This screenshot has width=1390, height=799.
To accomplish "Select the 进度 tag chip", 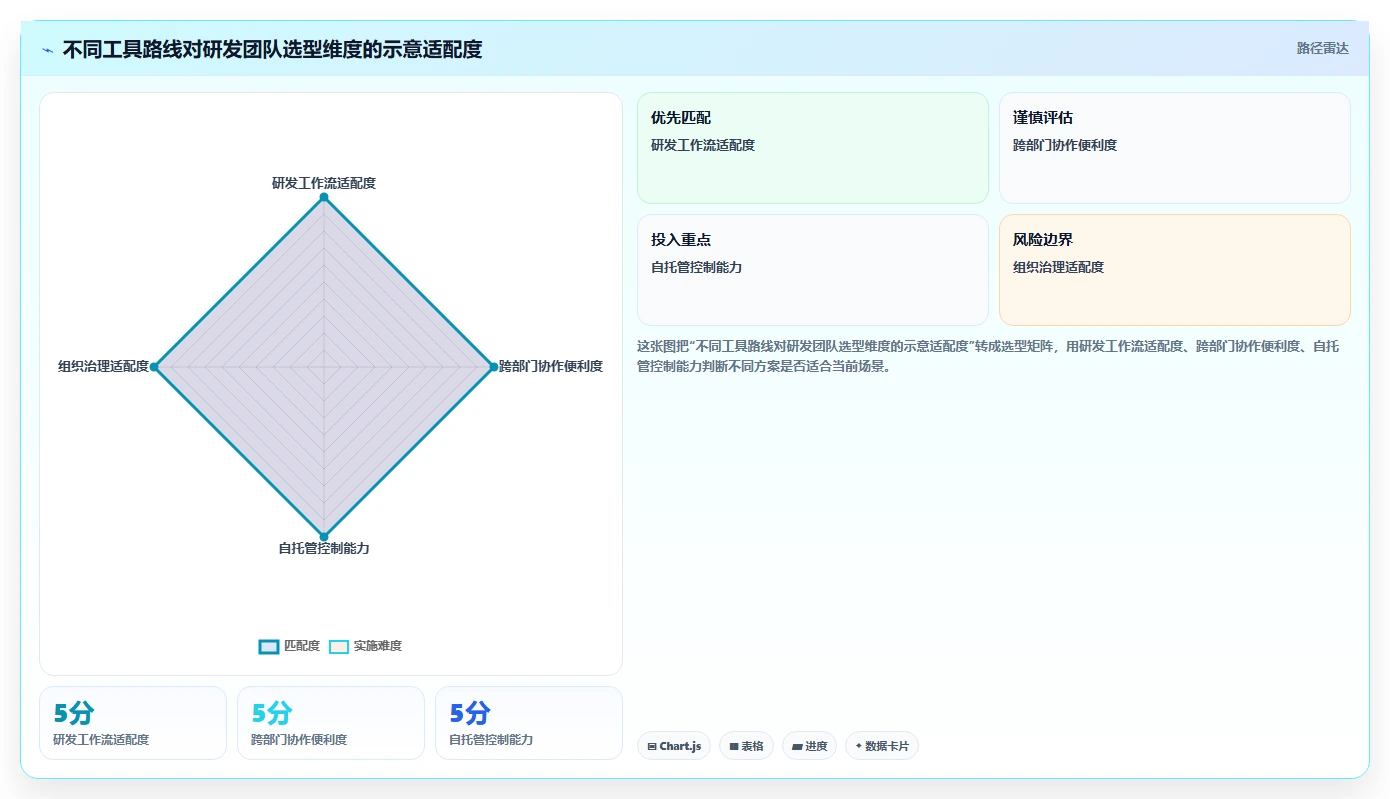I will [x=809, y=746].
